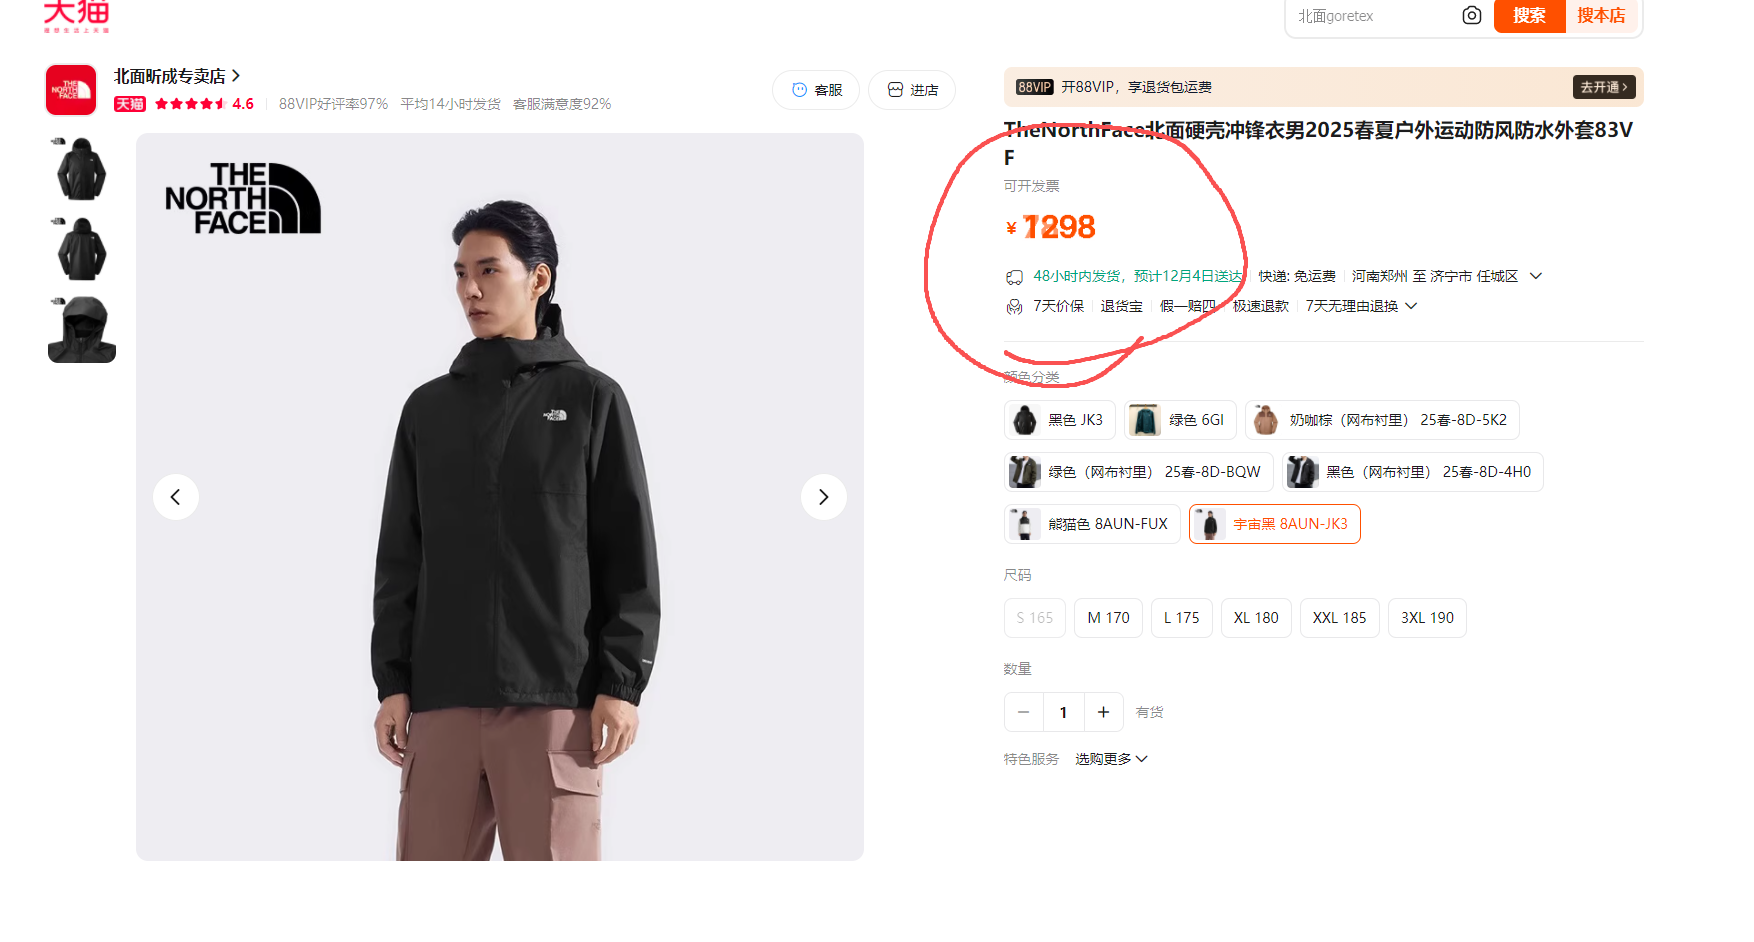Contact 客服 customer service
Viewport: 1754px width, 942px height.
(x=816, y=90)
